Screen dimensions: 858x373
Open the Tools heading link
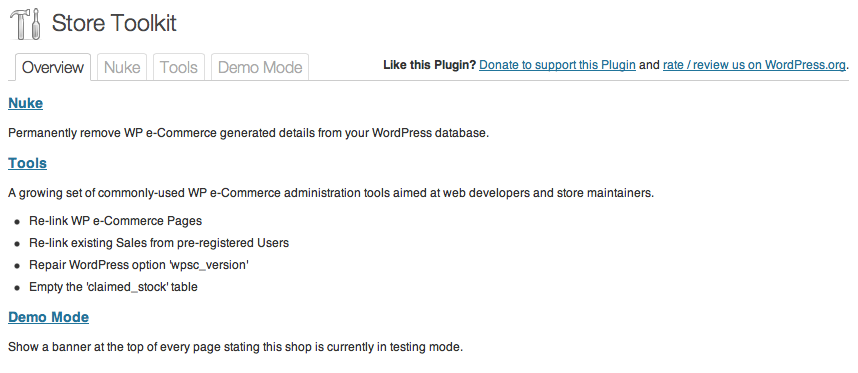(x=27, y=164)
